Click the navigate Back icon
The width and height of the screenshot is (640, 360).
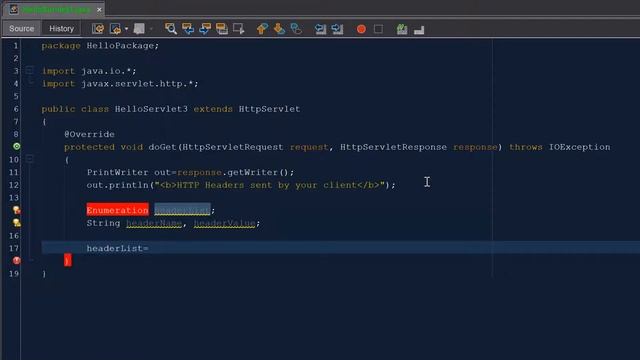pyautogui.click(x=116, y=29)
